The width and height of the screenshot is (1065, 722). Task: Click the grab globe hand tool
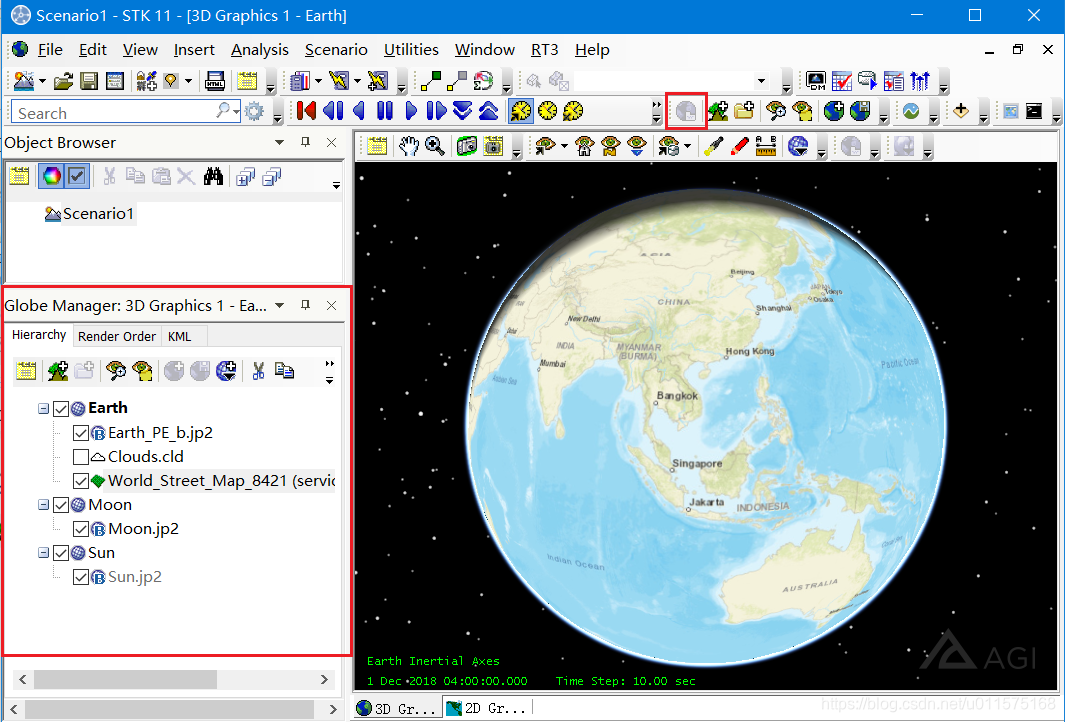click(x=408, y=145)
